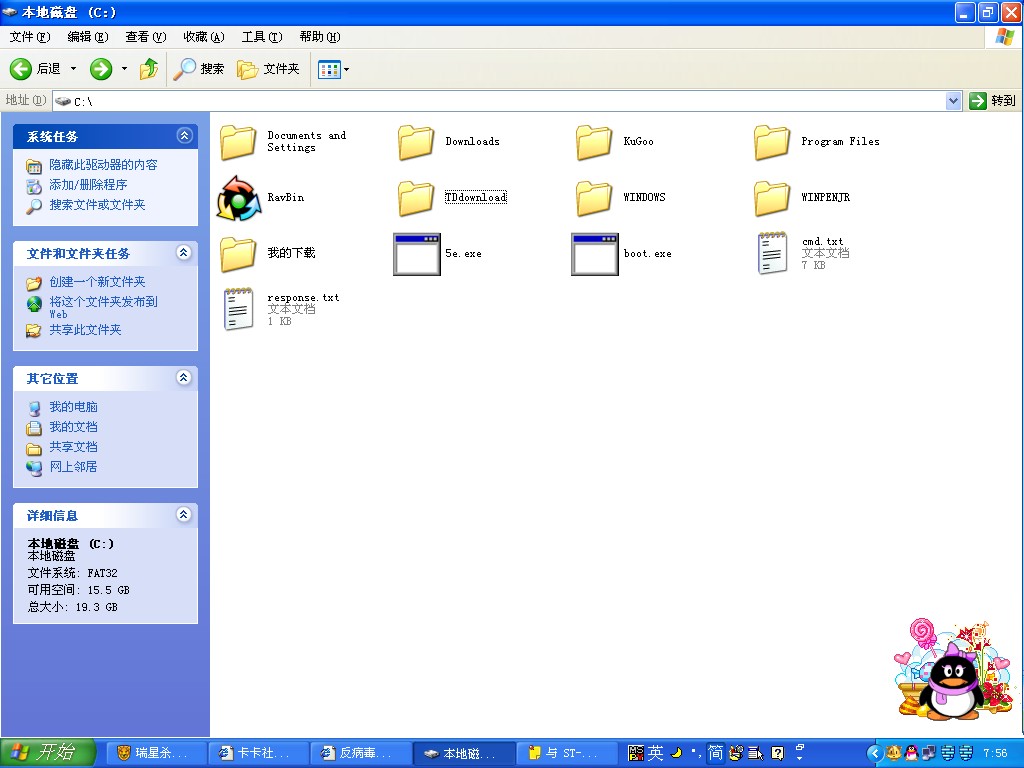
Task: Go up one folder level
Action: [x=149, y=69]
